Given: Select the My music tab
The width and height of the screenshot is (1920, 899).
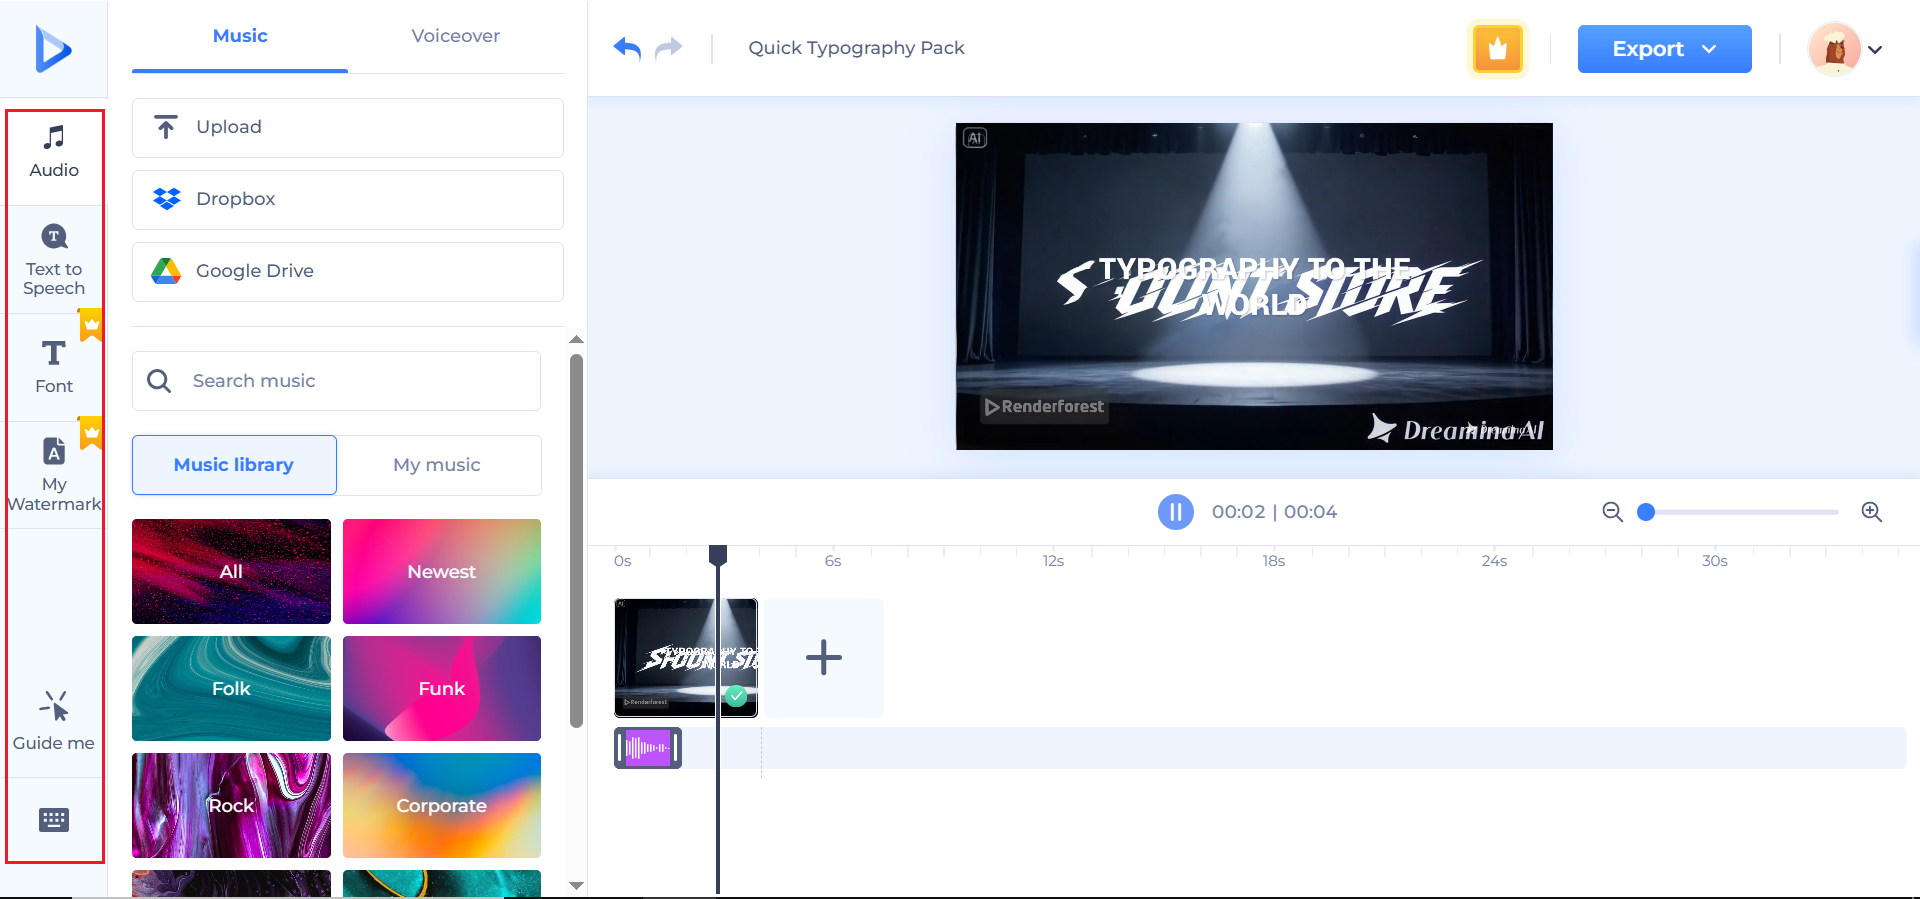Looking at the screenshot, I should coord(437,465).
